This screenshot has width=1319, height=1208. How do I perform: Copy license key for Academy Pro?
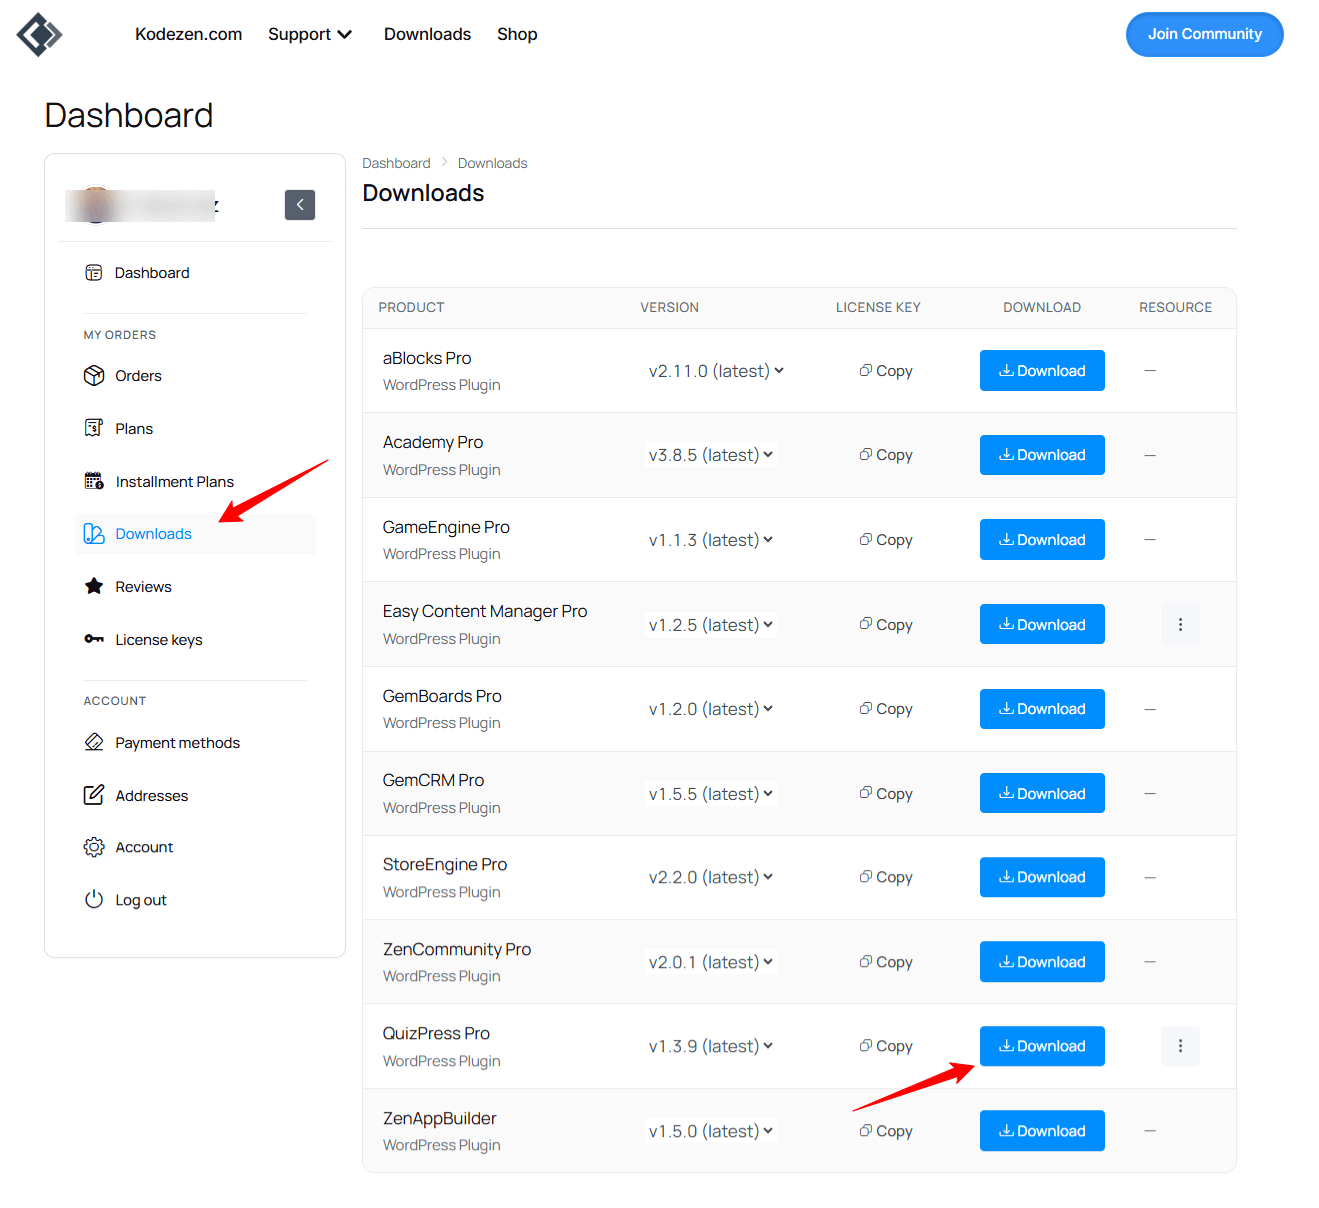point(886,455)
